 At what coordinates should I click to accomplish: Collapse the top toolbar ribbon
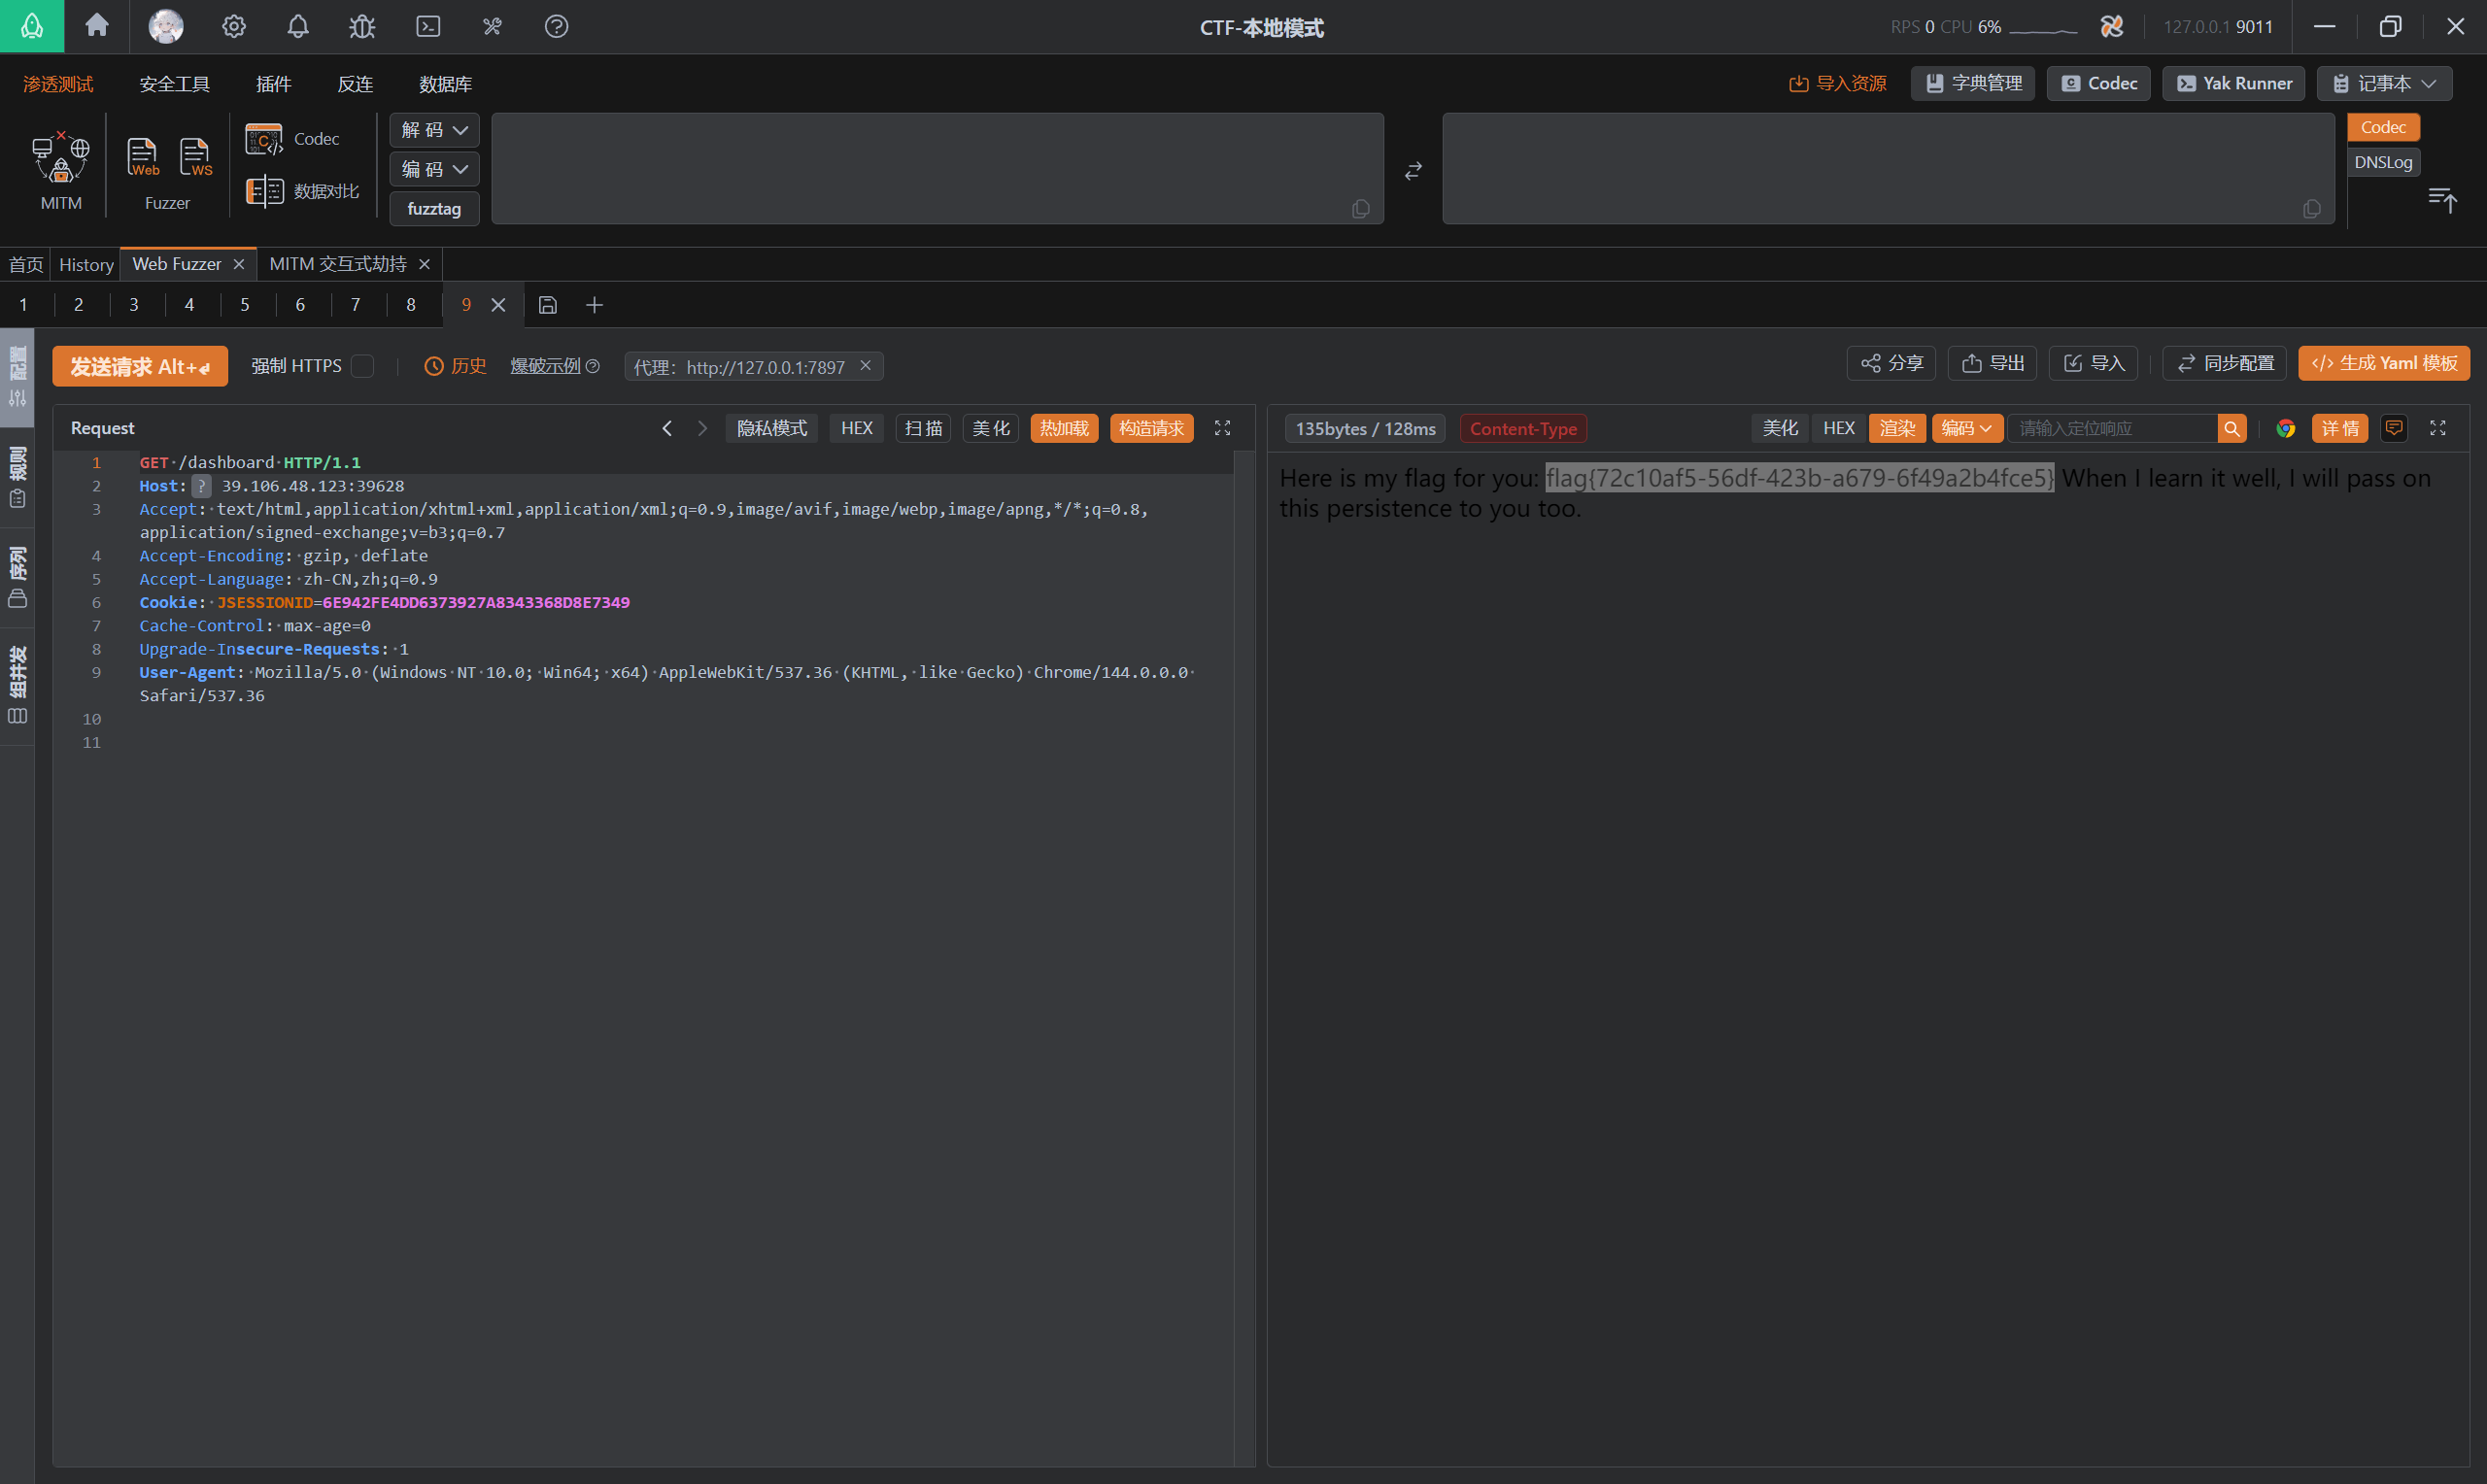(2442, 199)
